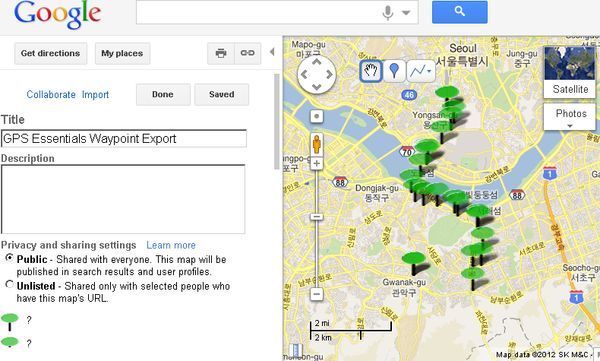Open My places
This screenshot has width=600, height=361.
pyautogui.click(x=122, y=53)
